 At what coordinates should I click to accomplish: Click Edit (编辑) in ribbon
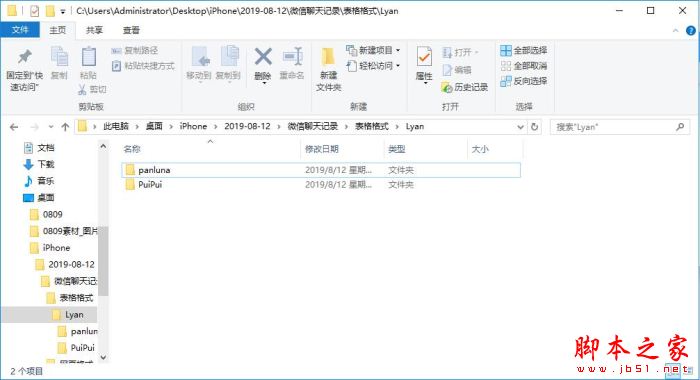(x=457, y=70)
